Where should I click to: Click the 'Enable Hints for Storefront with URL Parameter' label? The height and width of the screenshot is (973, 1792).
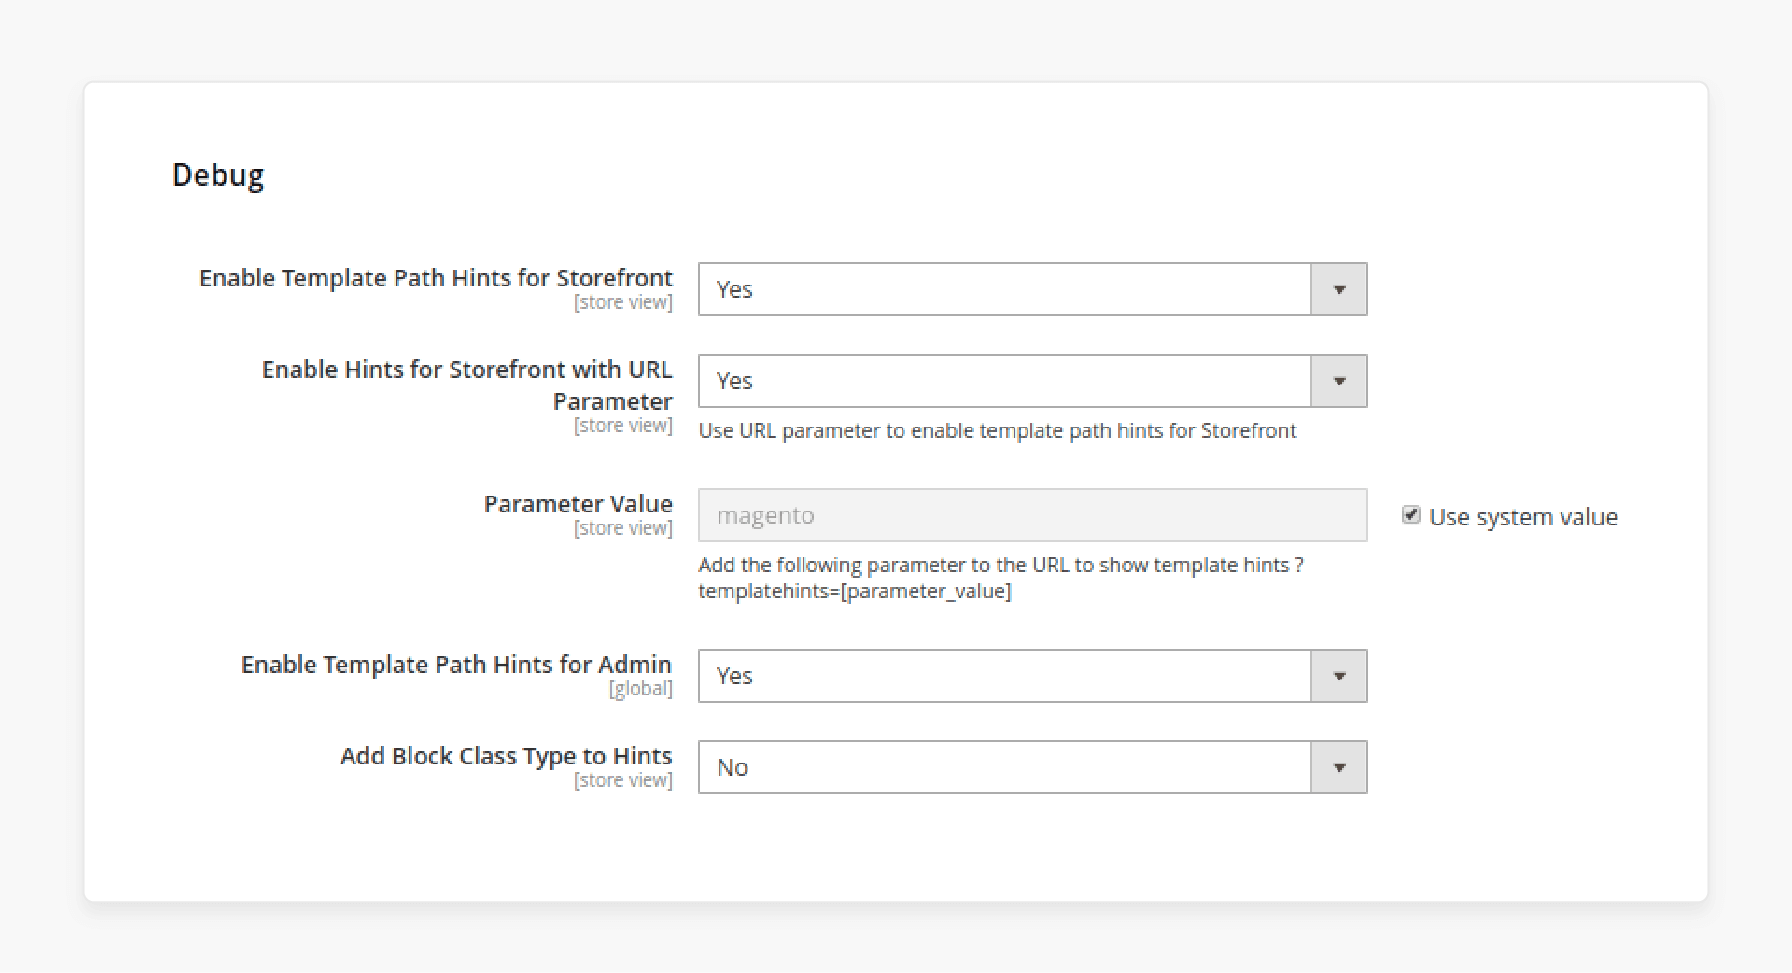pos(467,385)
